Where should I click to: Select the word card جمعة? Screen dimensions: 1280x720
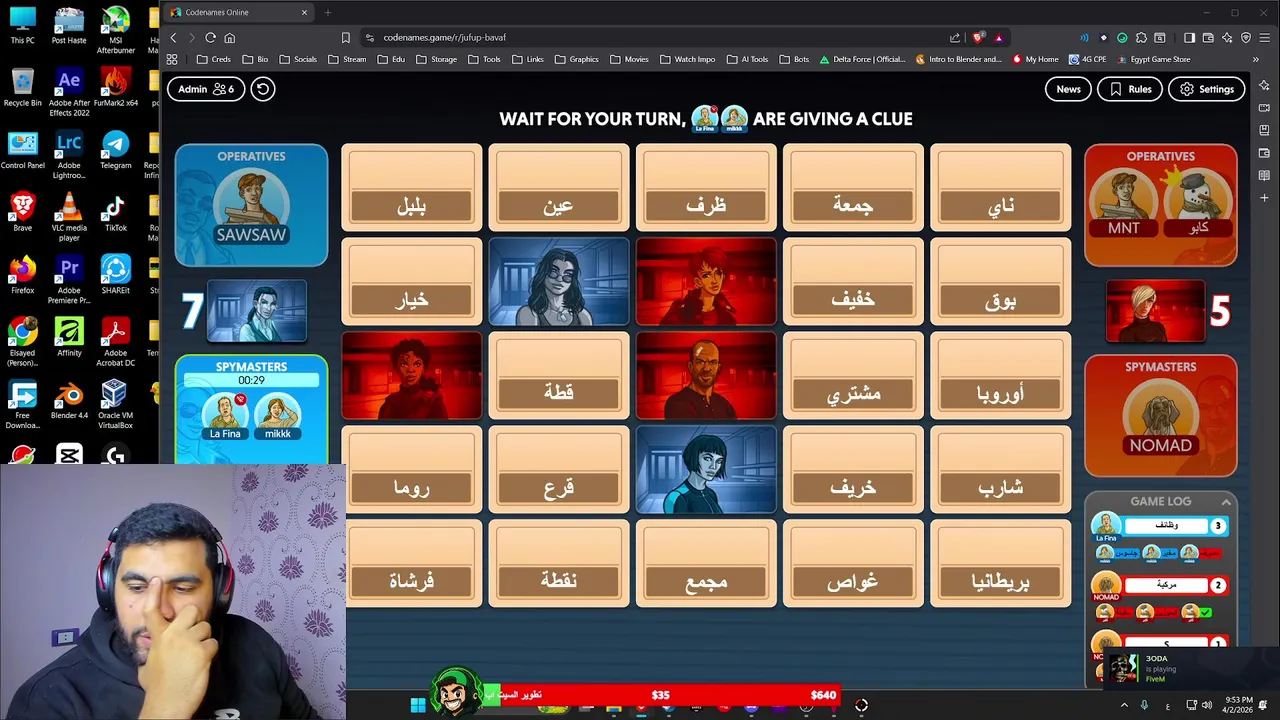click(x=853, y=187)
